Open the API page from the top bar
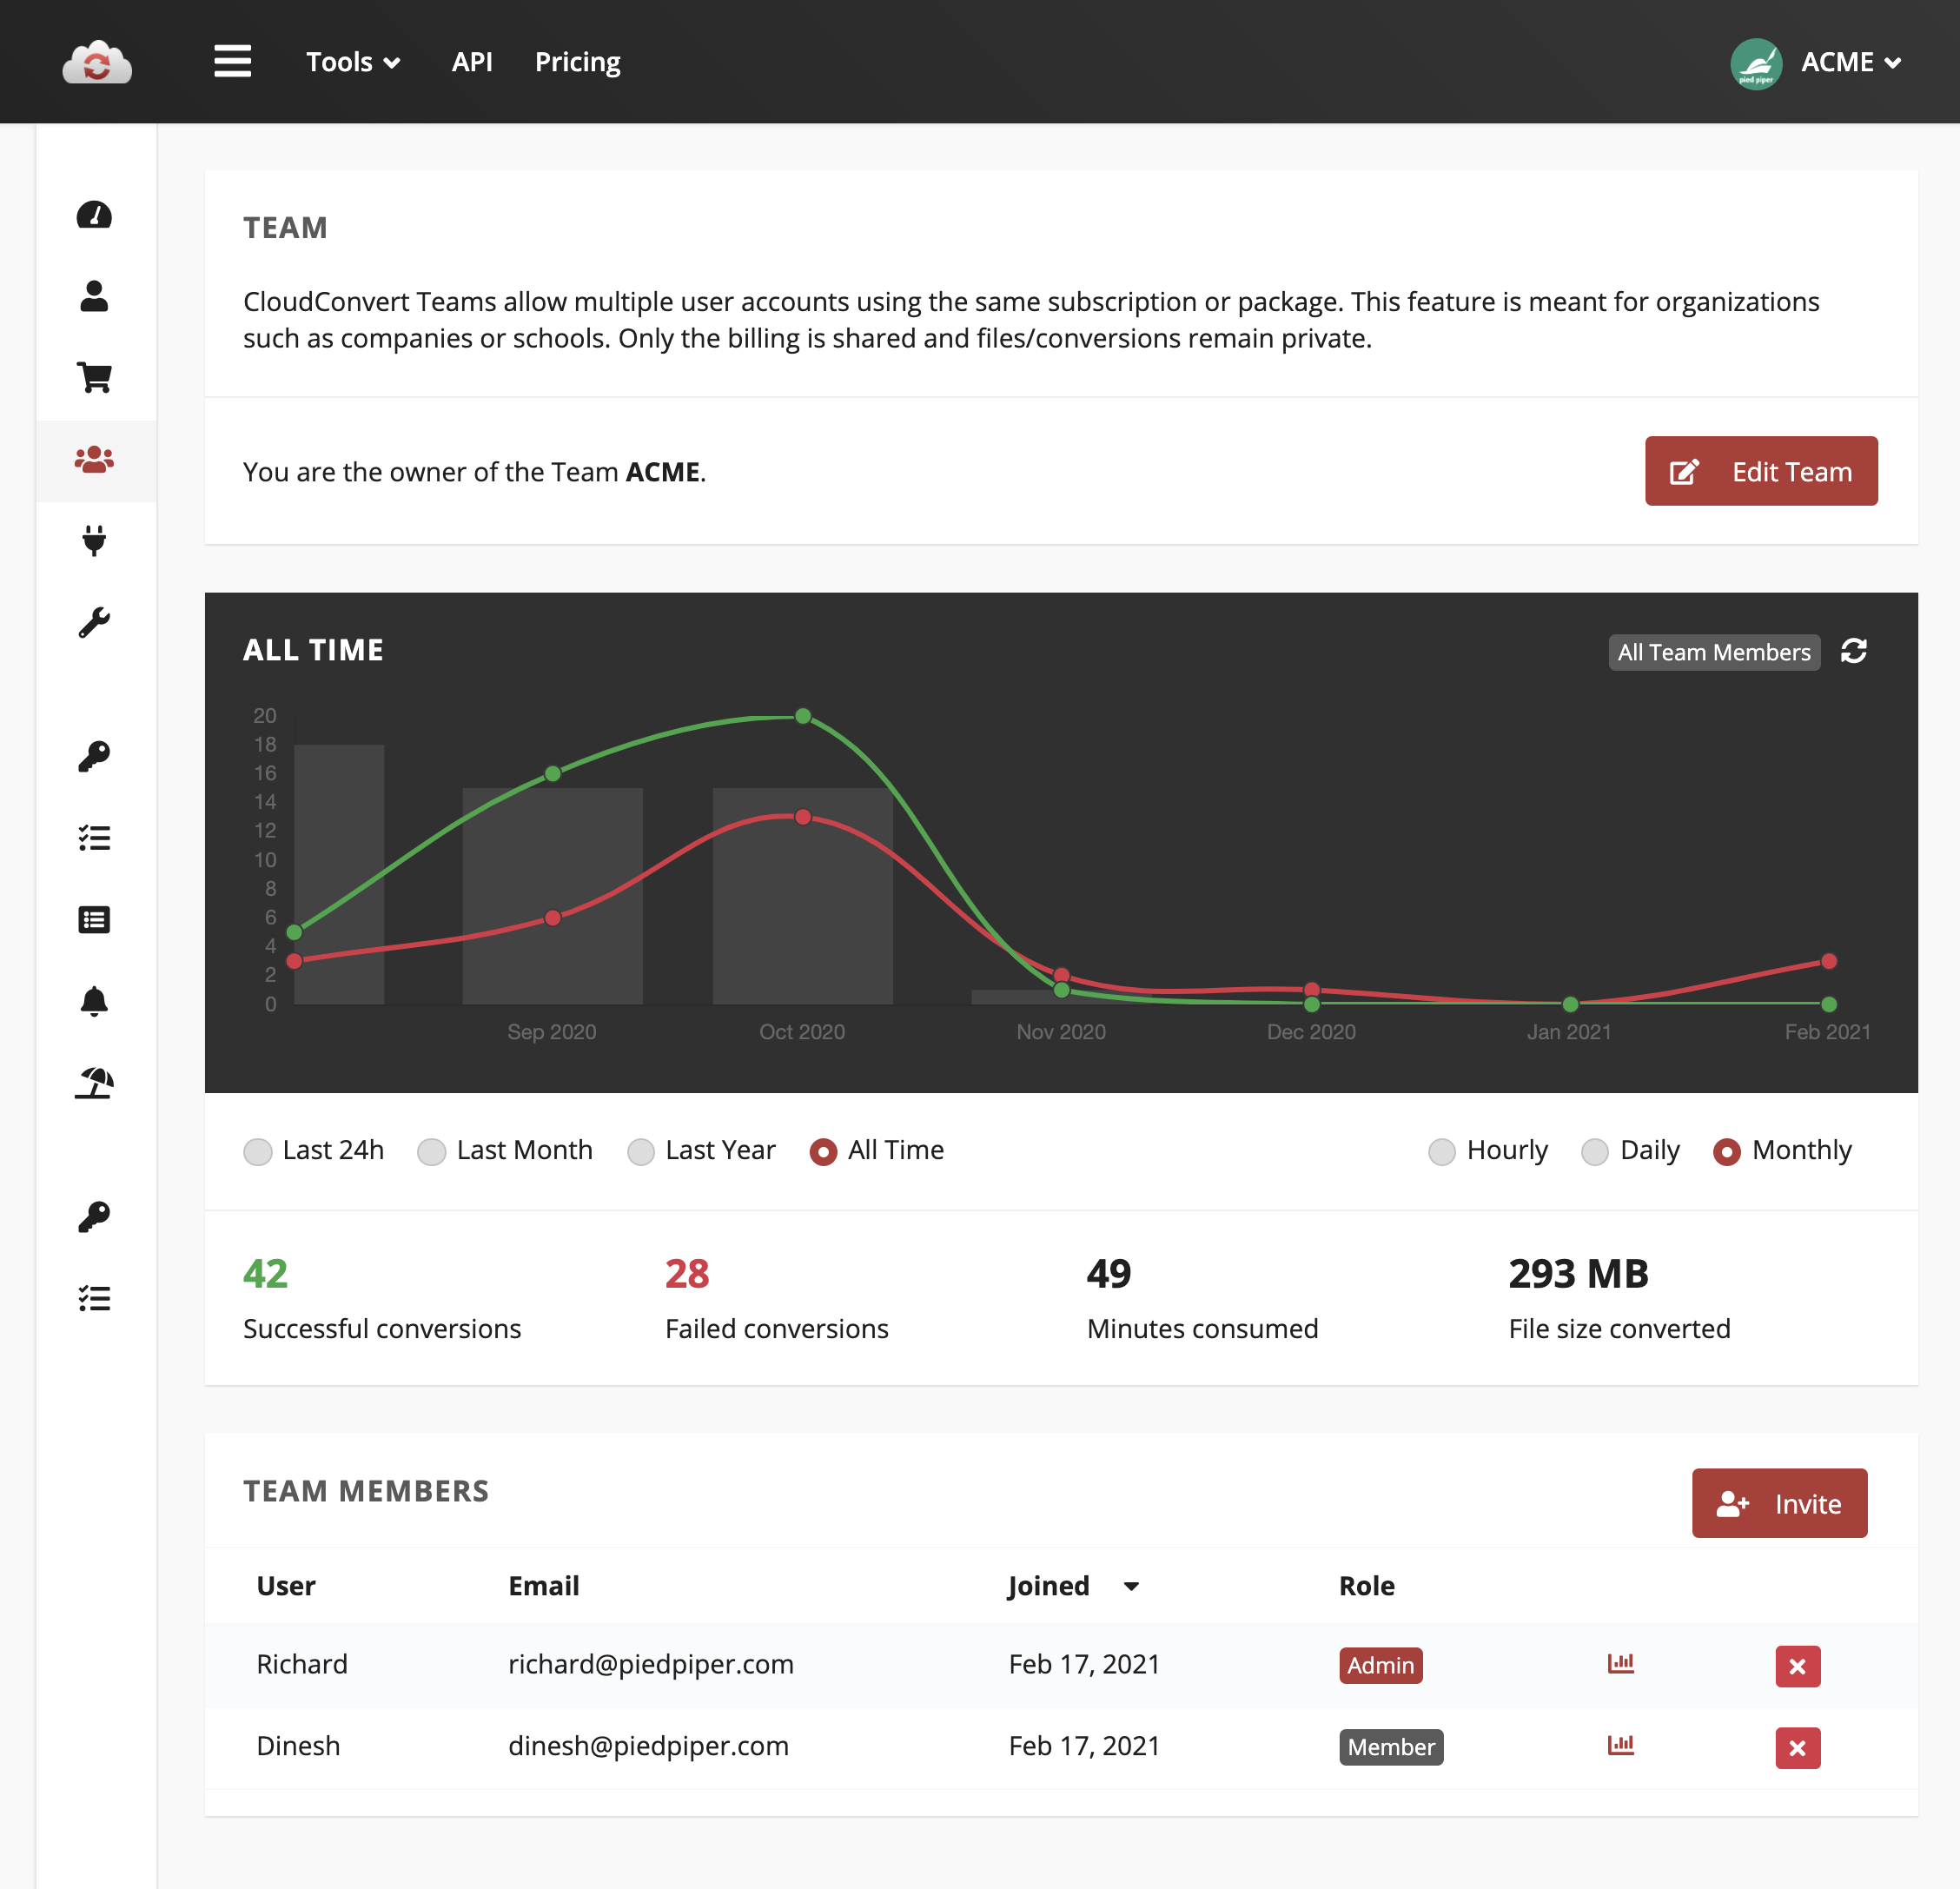The width and height of the screenshot is (1960, 1889). point(472,61)
